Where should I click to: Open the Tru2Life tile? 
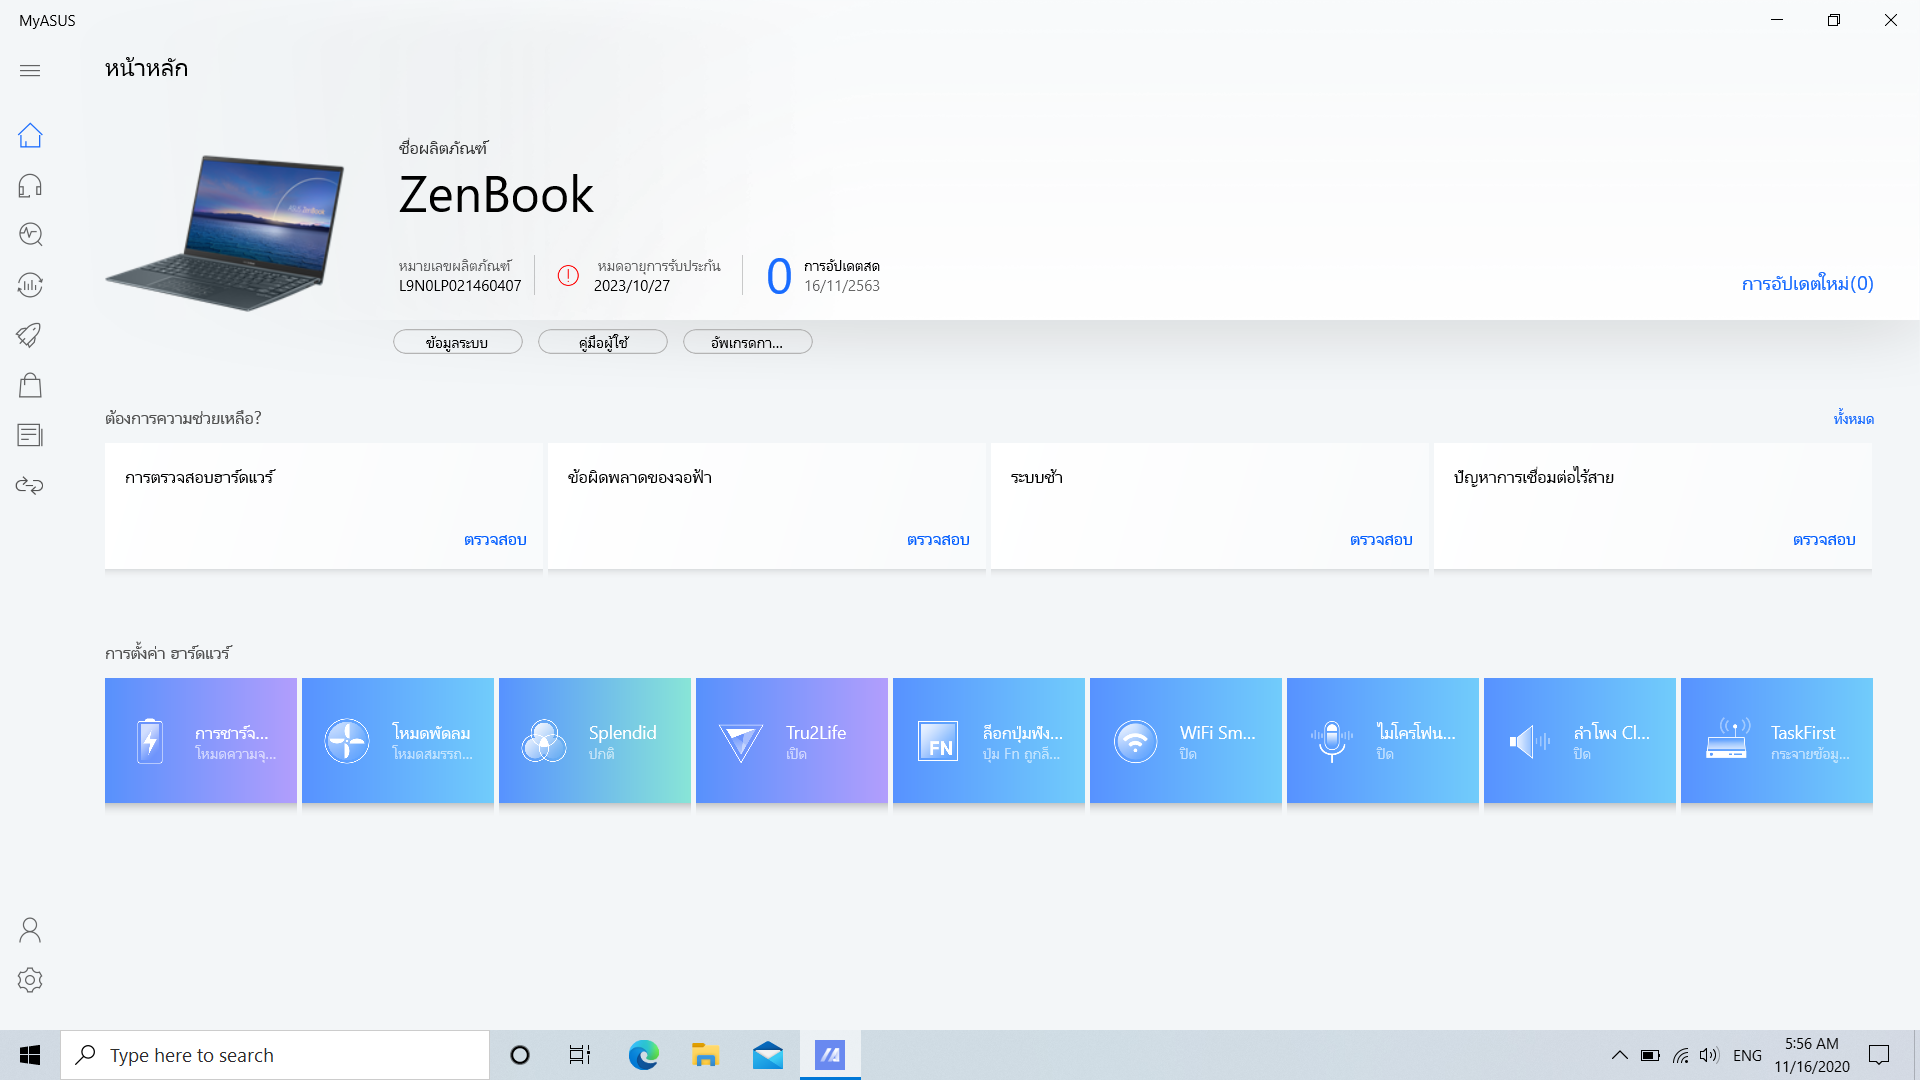tap(792, 741)
